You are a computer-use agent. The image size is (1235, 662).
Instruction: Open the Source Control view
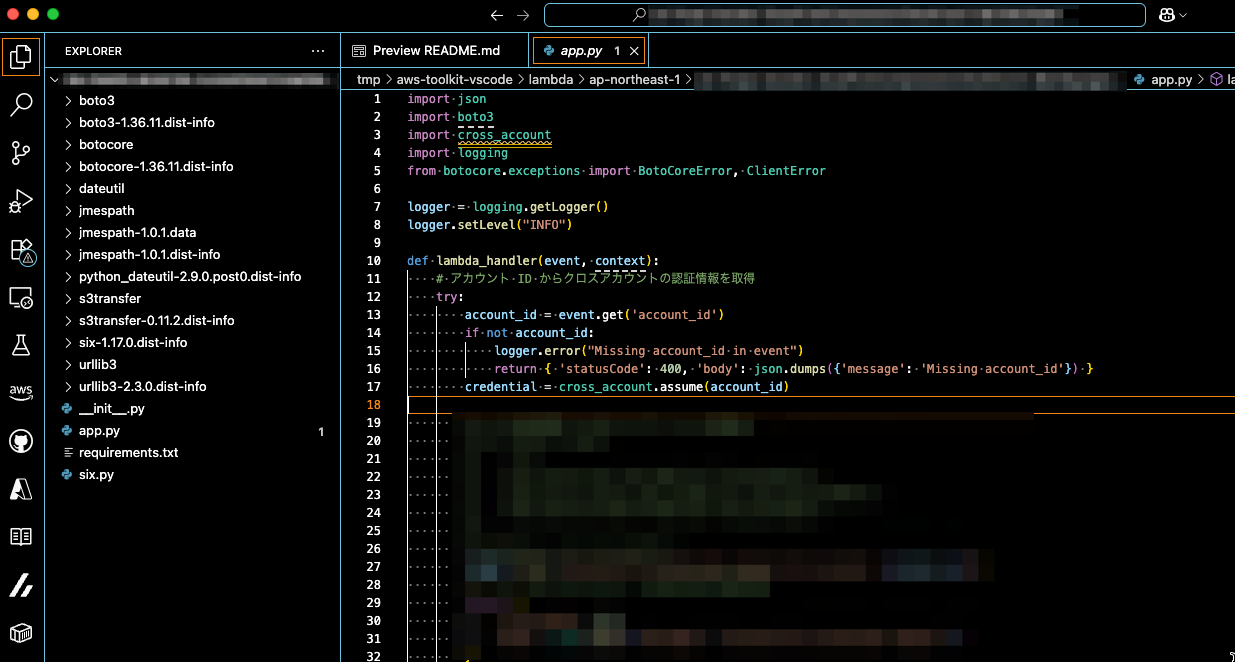point(21,152)
